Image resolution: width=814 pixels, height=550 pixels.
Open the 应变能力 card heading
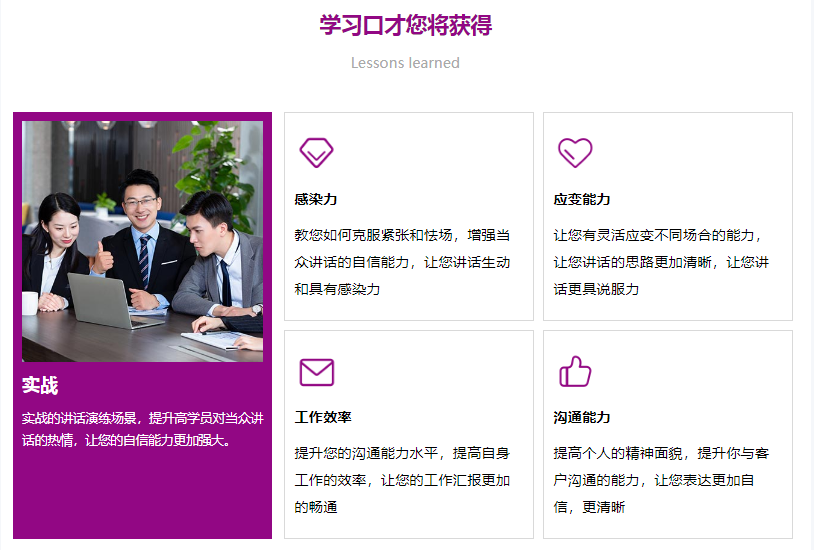tap(581, 199)
